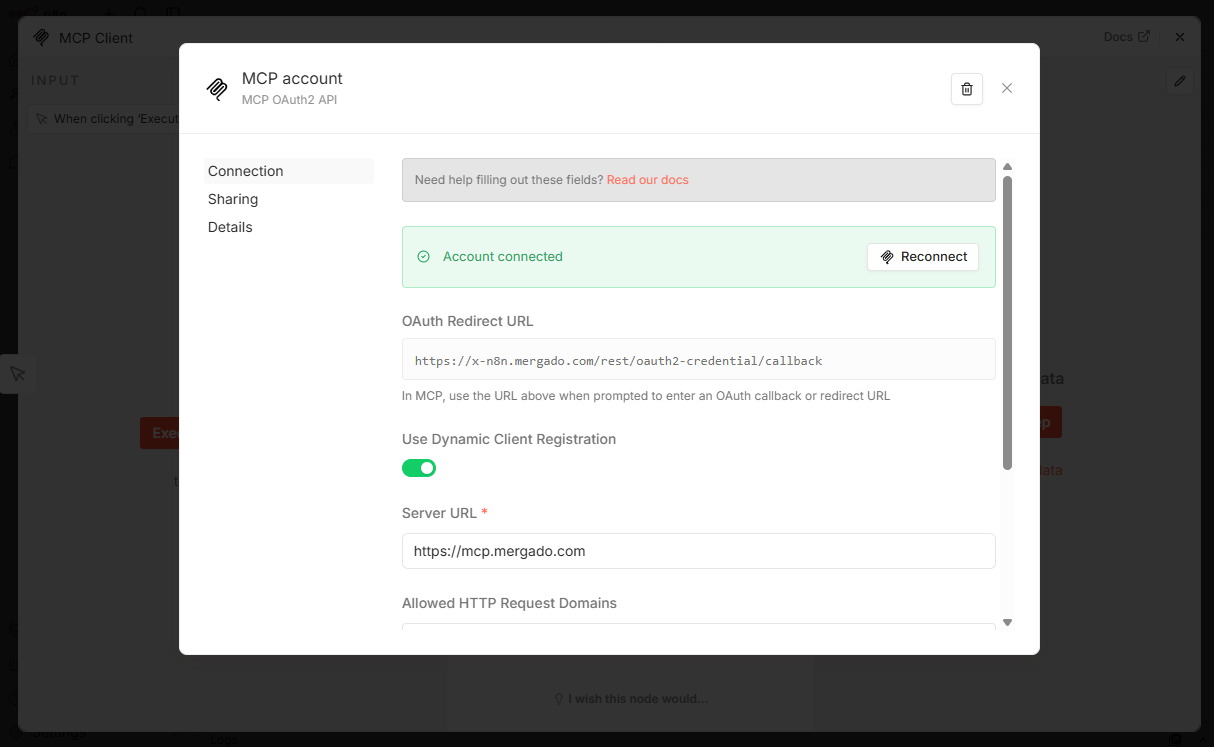The height and width of the screenshot is (747, 1214).
Task: Click the 'MCP OAuth2 API' subtitle text
Action: tap(289, 100)
